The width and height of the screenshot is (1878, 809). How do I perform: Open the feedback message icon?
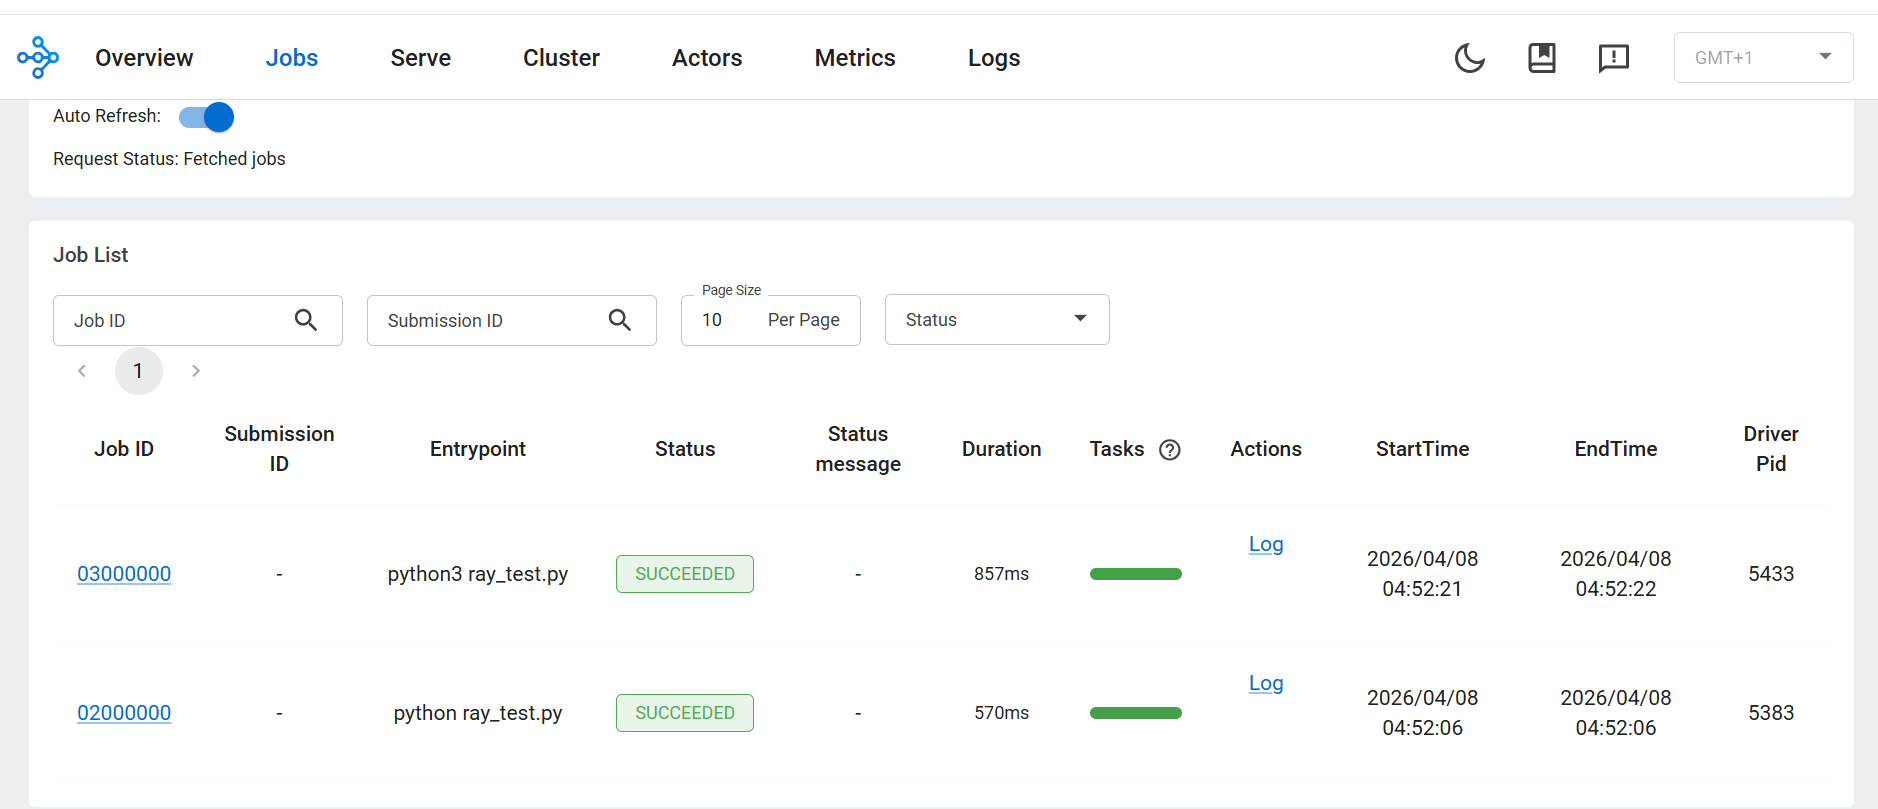[x=1613, y=58]
